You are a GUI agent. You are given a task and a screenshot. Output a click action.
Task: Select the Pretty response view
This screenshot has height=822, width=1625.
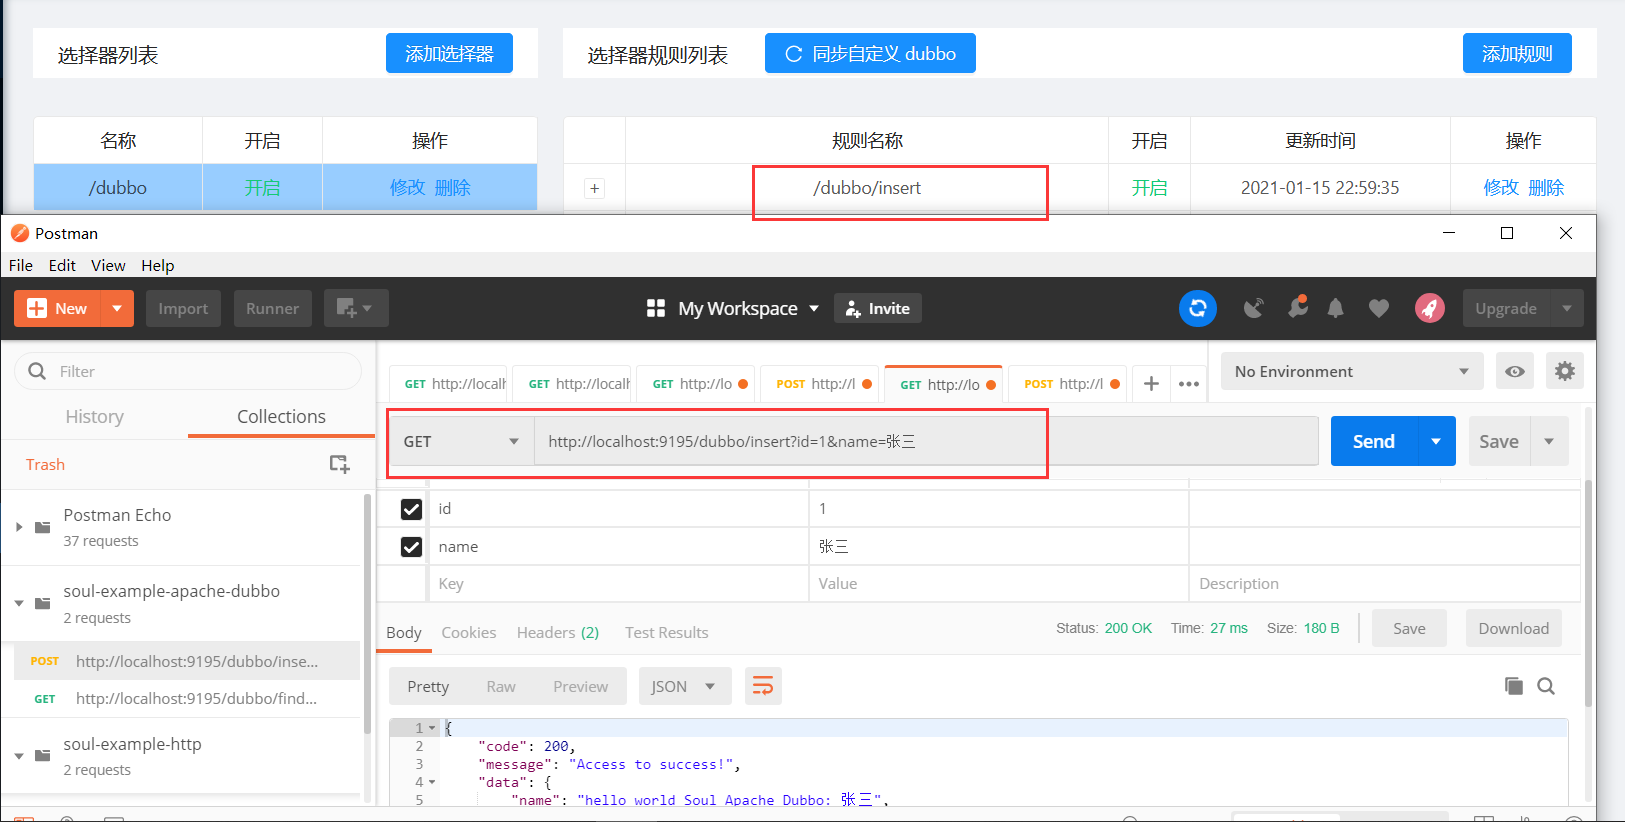coord(428,686)
